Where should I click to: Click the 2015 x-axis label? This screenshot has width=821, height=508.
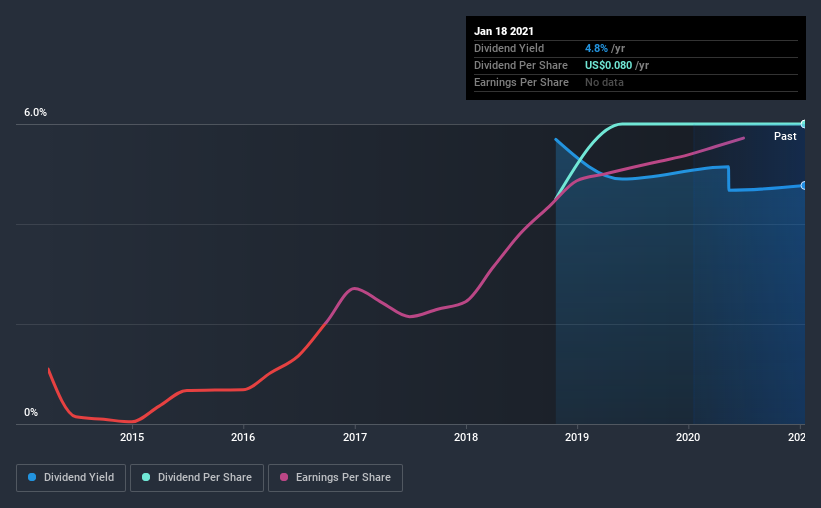[x=132, y=437]
